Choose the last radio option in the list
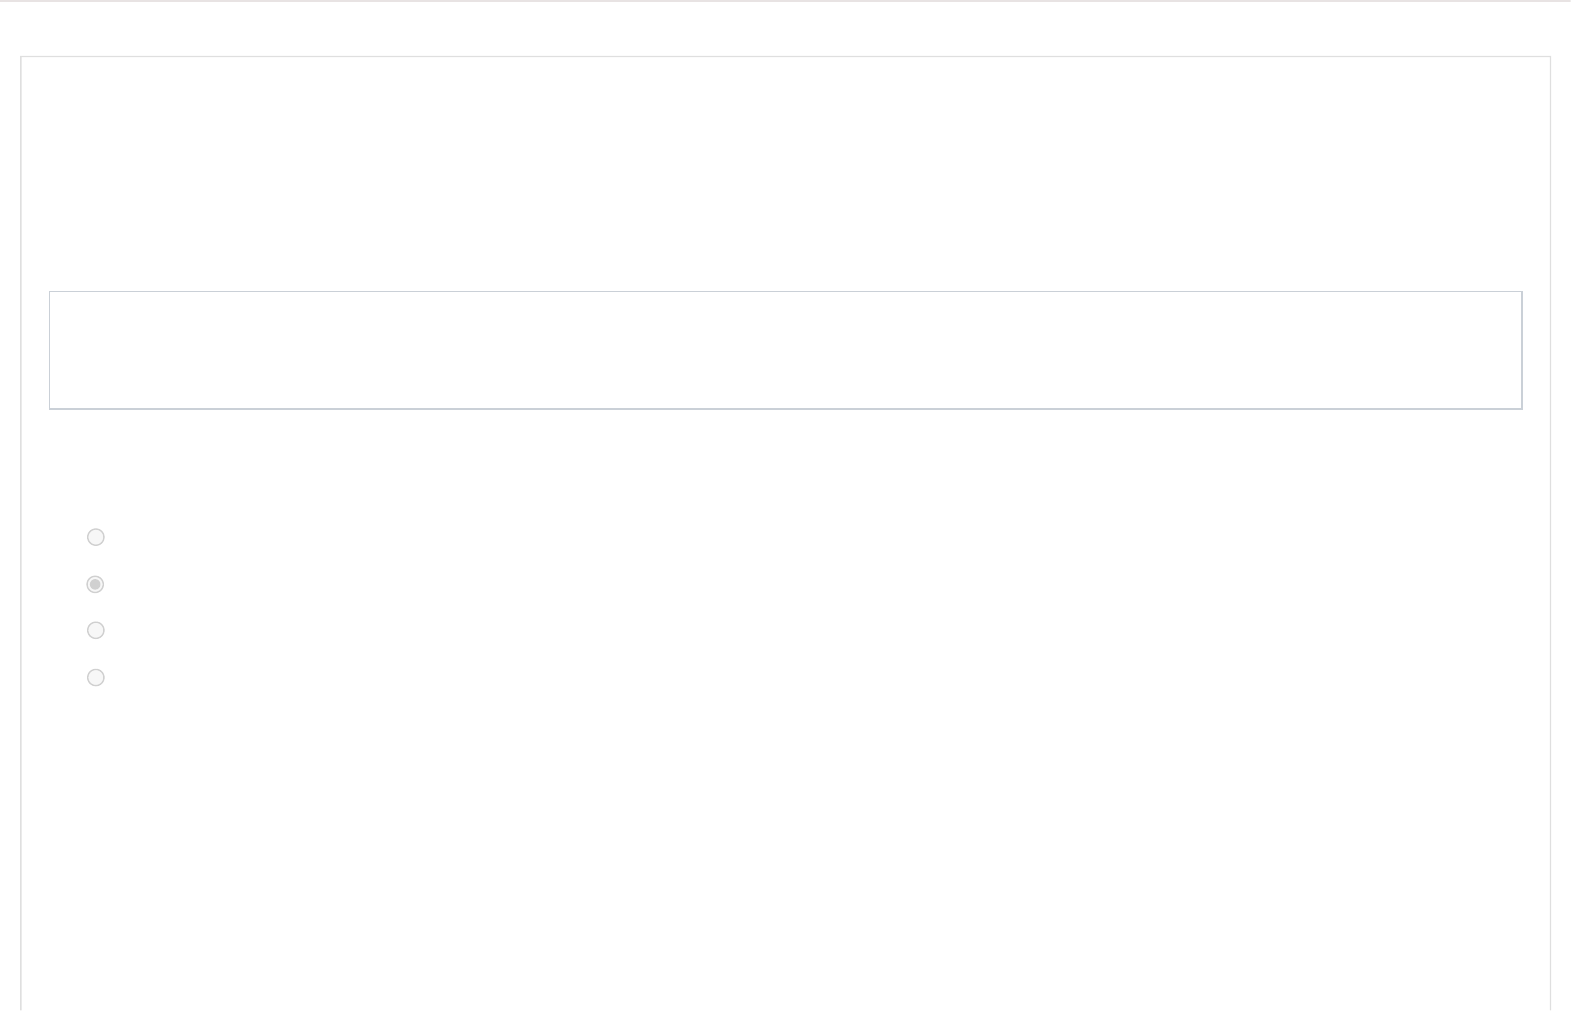Viewport: 1571px width, 1011px height. point(96,677)
